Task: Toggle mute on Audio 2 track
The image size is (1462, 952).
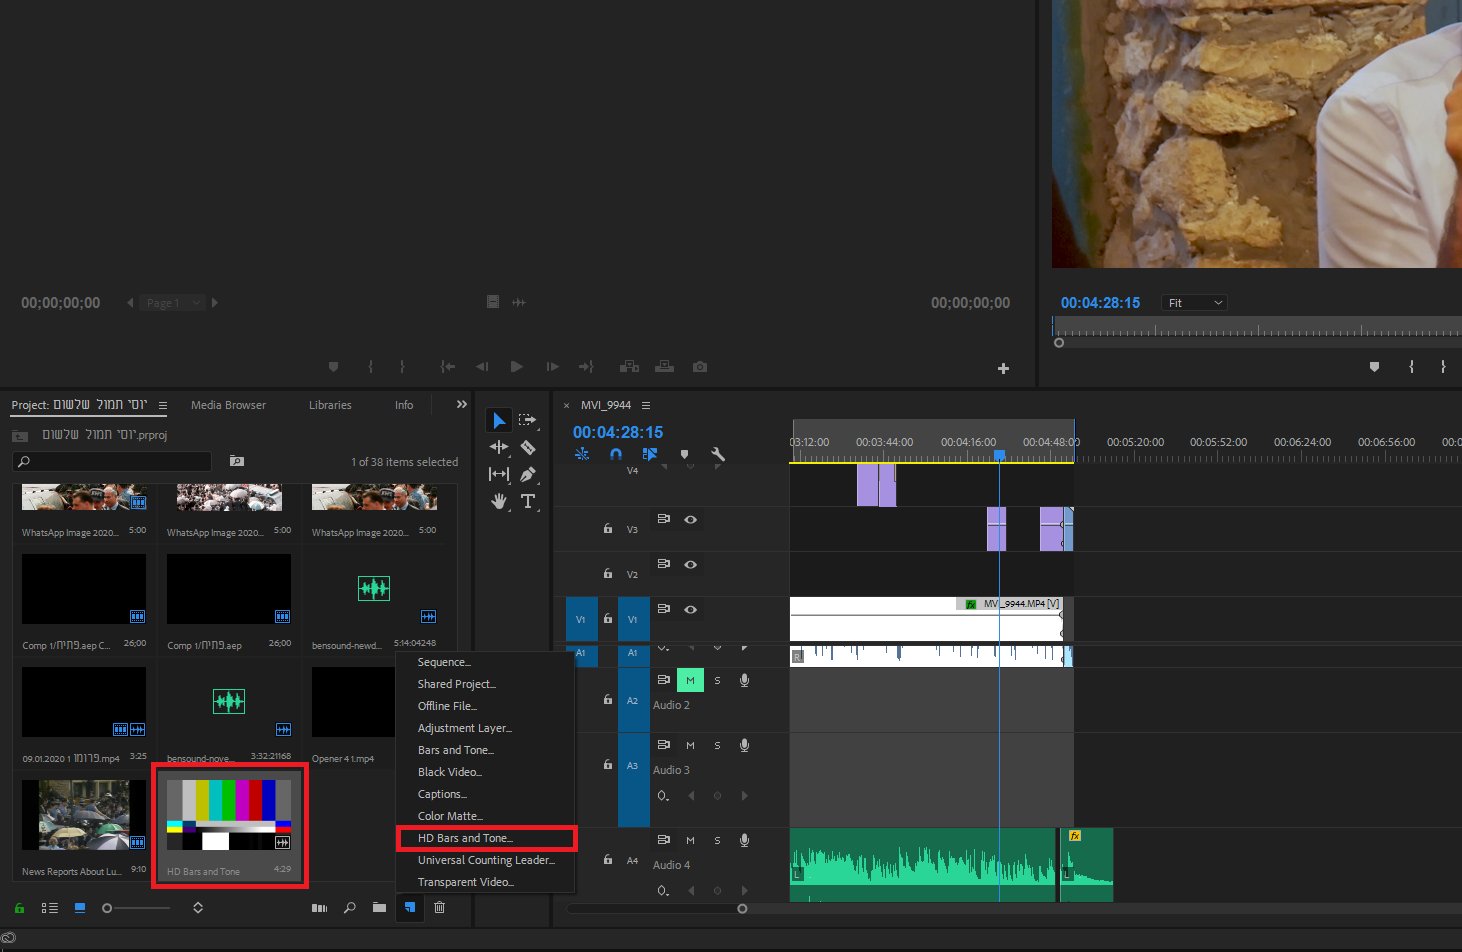Action: point(690,680)
